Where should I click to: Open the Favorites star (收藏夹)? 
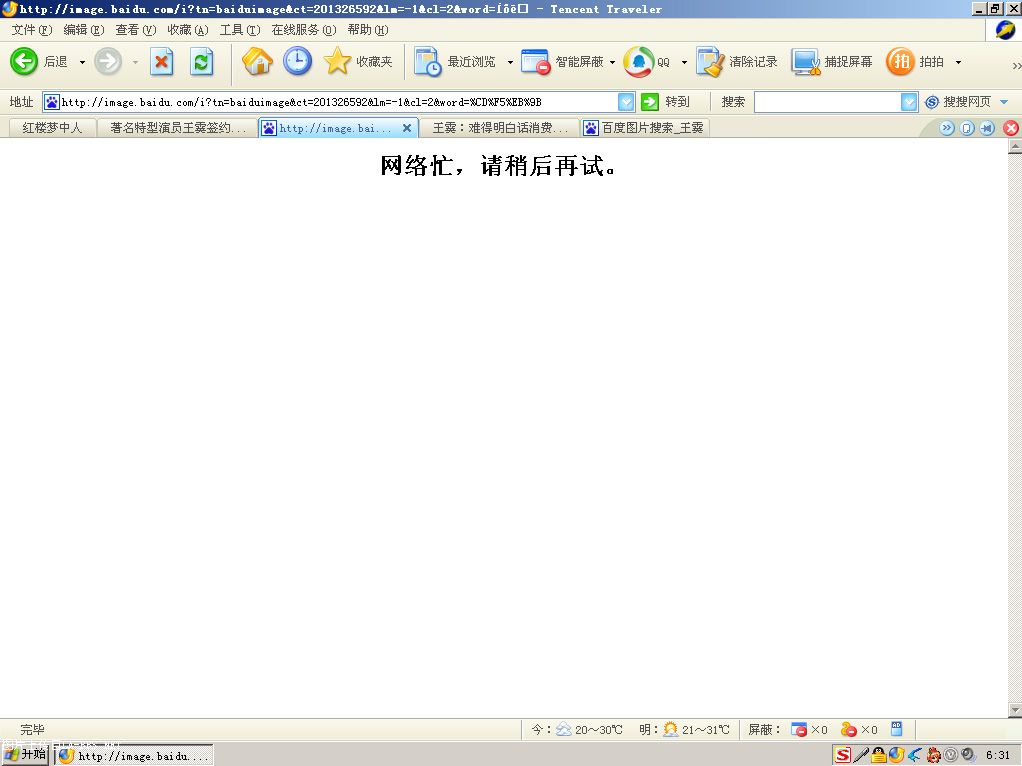(x=338, y=62)
